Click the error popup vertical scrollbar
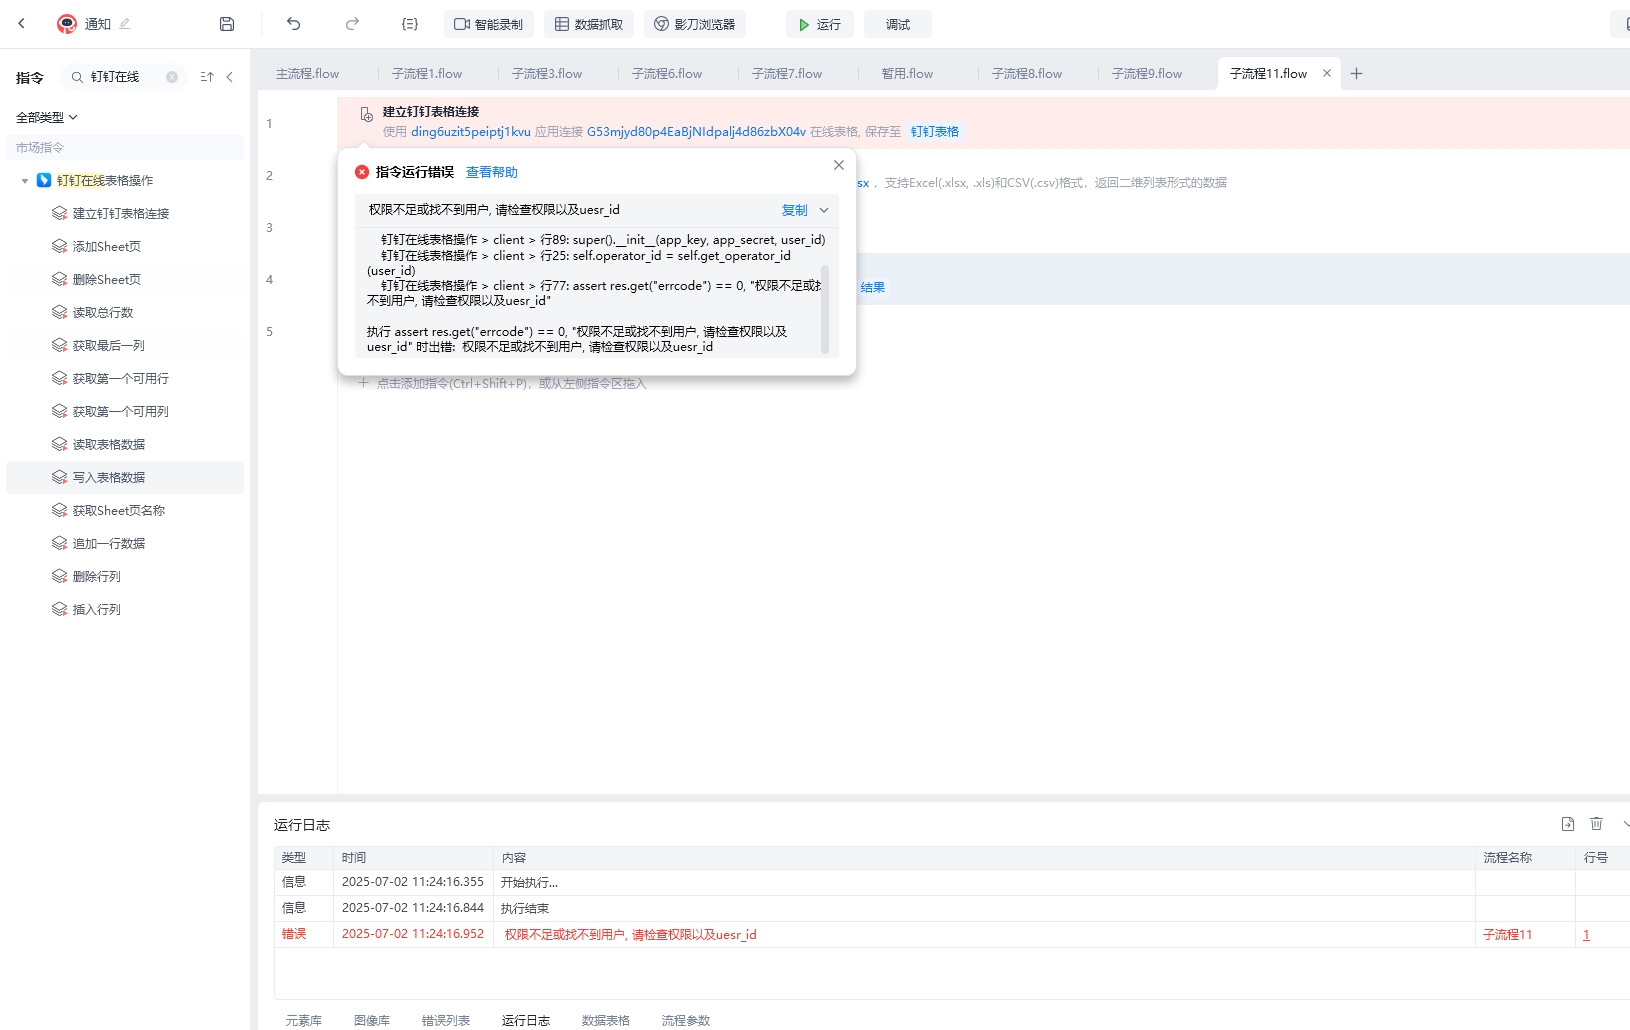 tap(825, 309)
